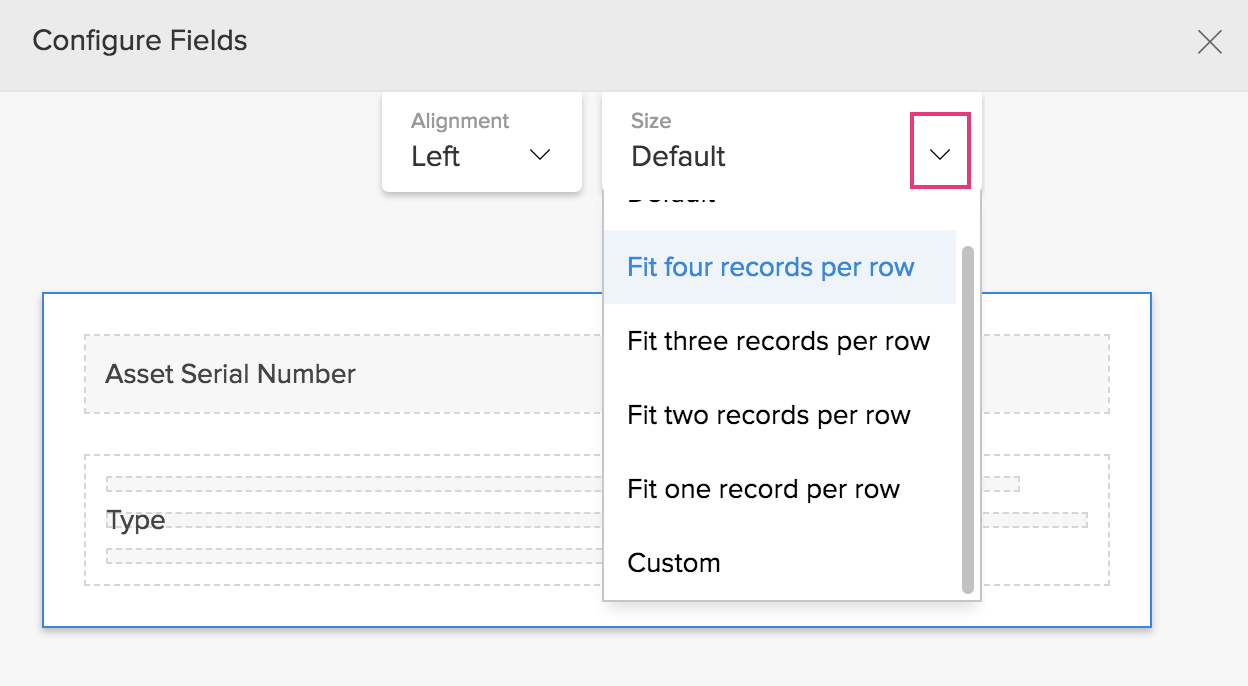Click the size list vertical scrollbar
The image size is (1248, 686).
pyautogui.click(x=967, y=420)
